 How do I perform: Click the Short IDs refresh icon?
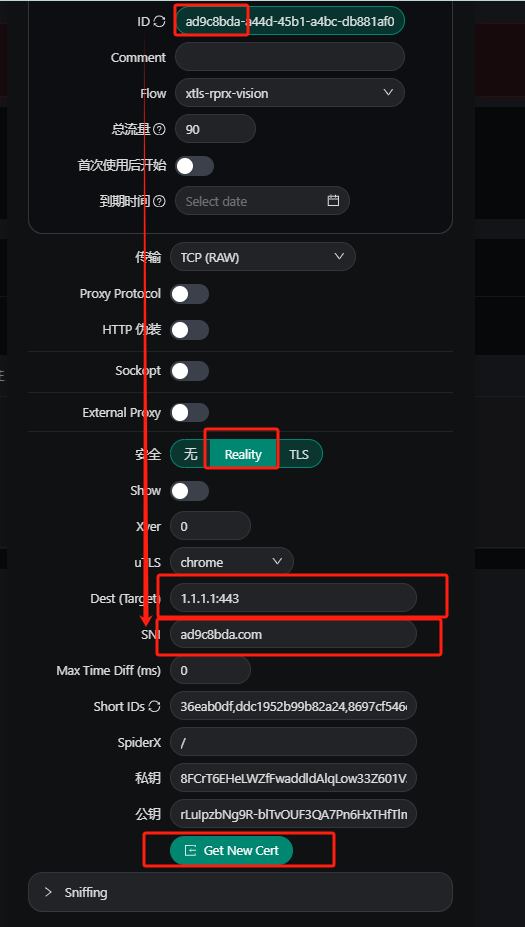coord(155,706)
